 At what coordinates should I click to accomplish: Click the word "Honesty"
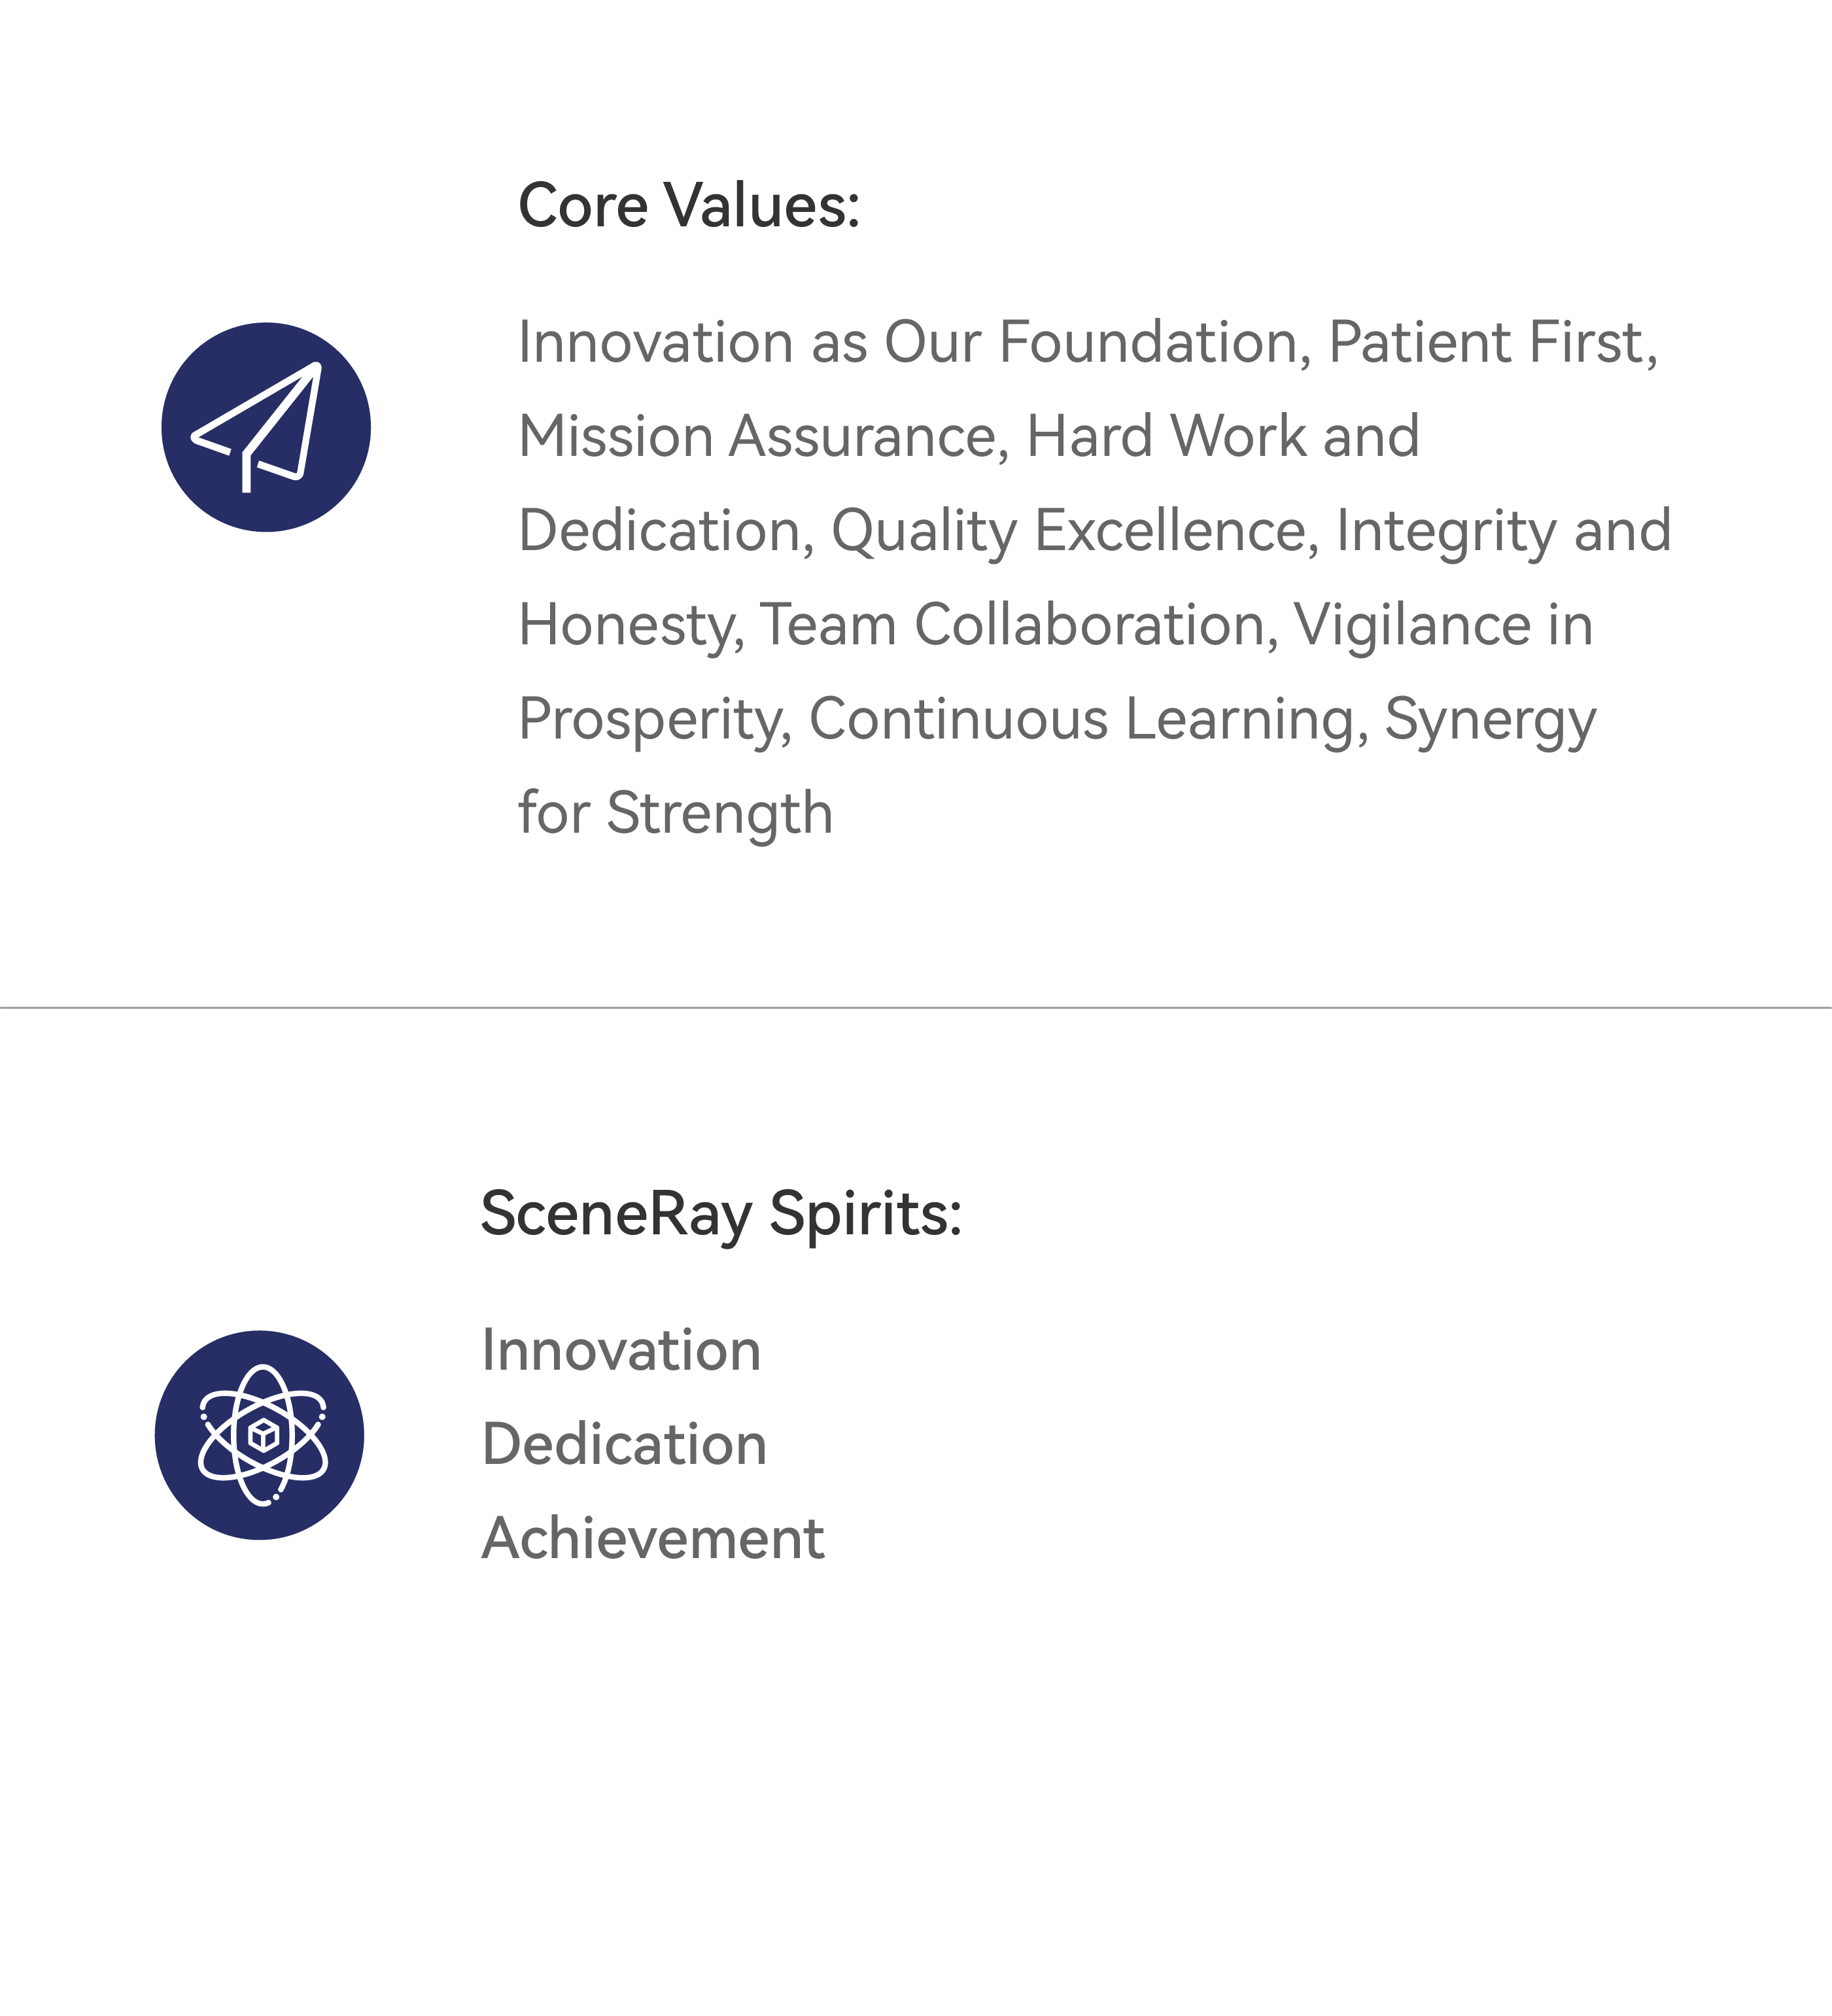626,625
